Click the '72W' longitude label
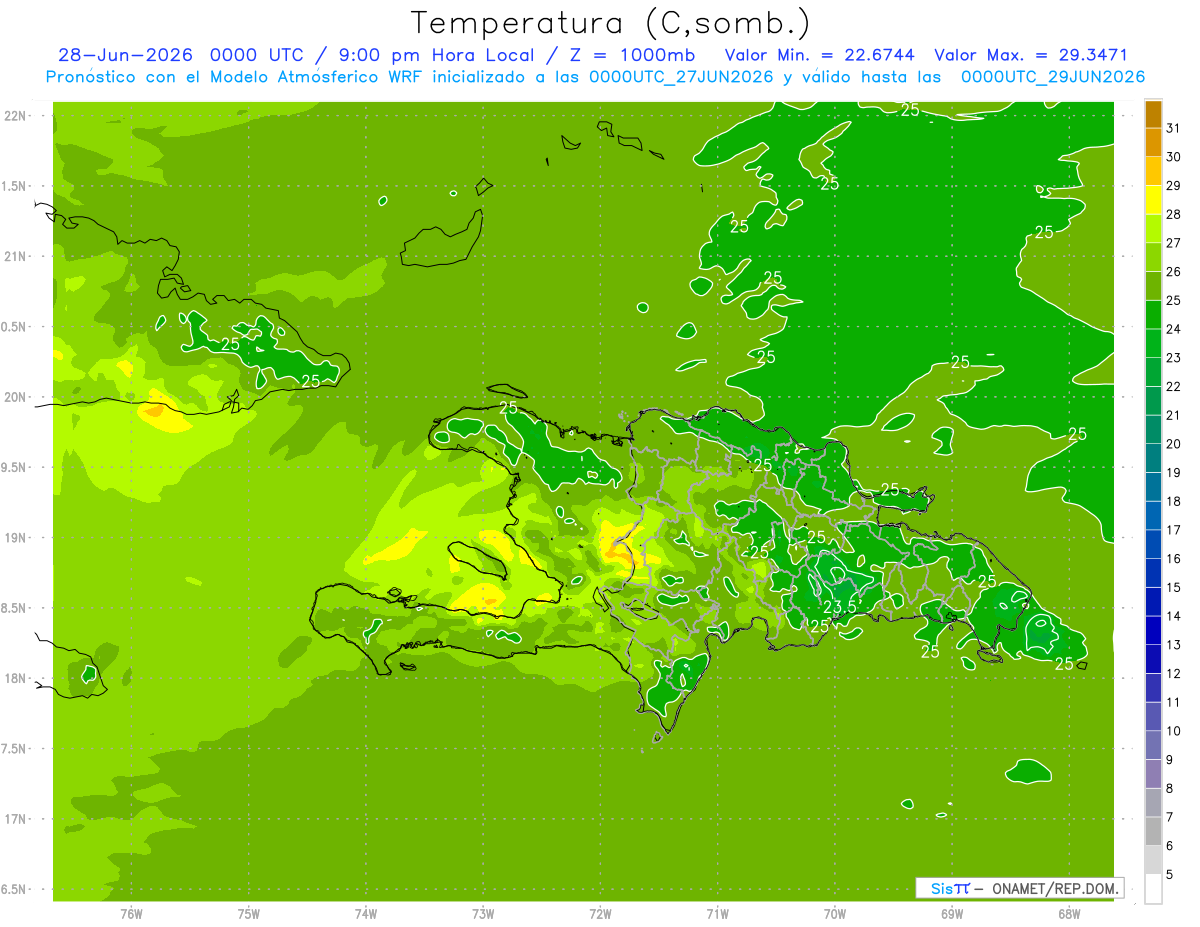The image size is (1200, 927). click(x=600, y=913)
